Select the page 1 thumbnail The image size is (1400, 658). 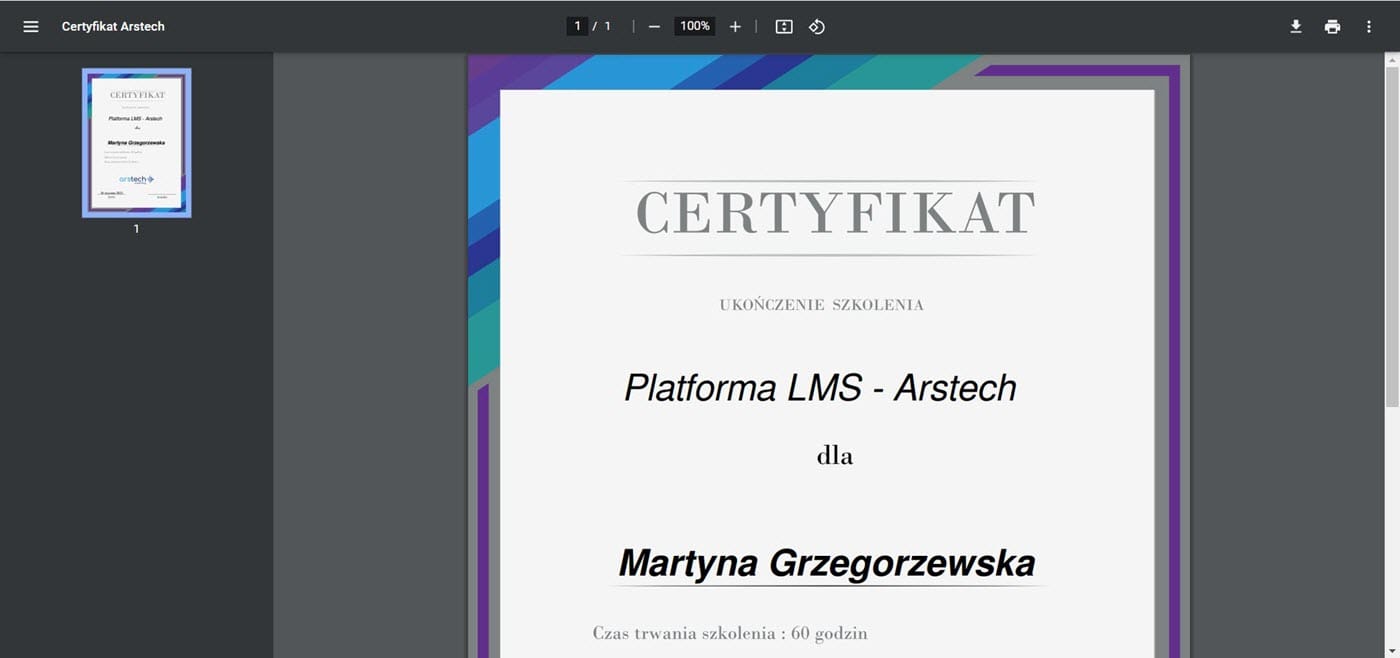coord(137,143)
